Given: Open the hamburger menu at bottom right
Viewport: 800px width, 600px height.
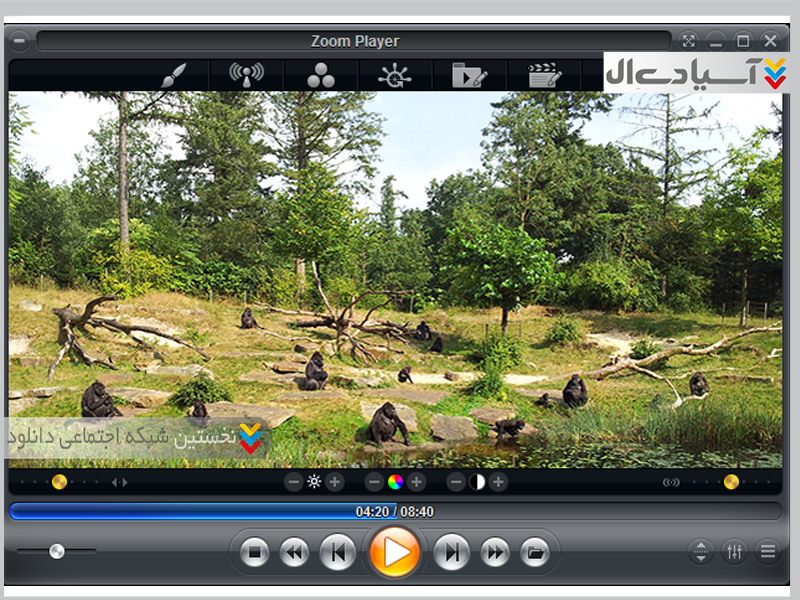Looking at the screenshot, I should (768, 551).
